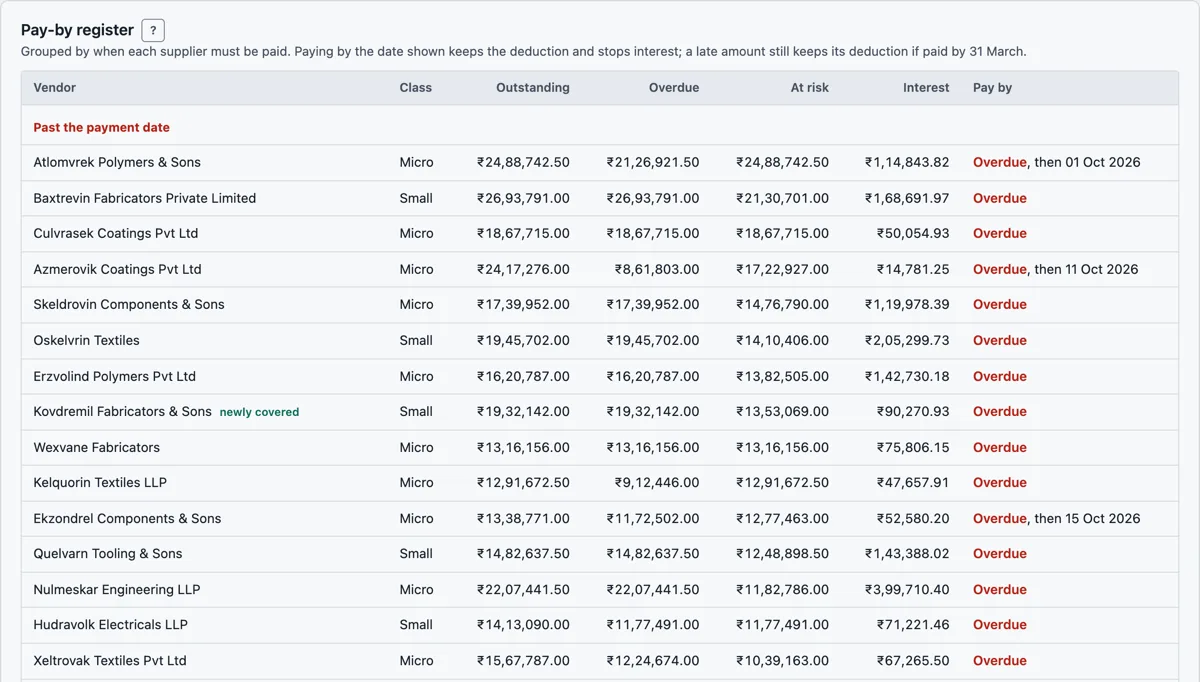The image size is (1200, 682).
Task: Click at risk amount ₹10,39,163.00
Action: point(782,660)
